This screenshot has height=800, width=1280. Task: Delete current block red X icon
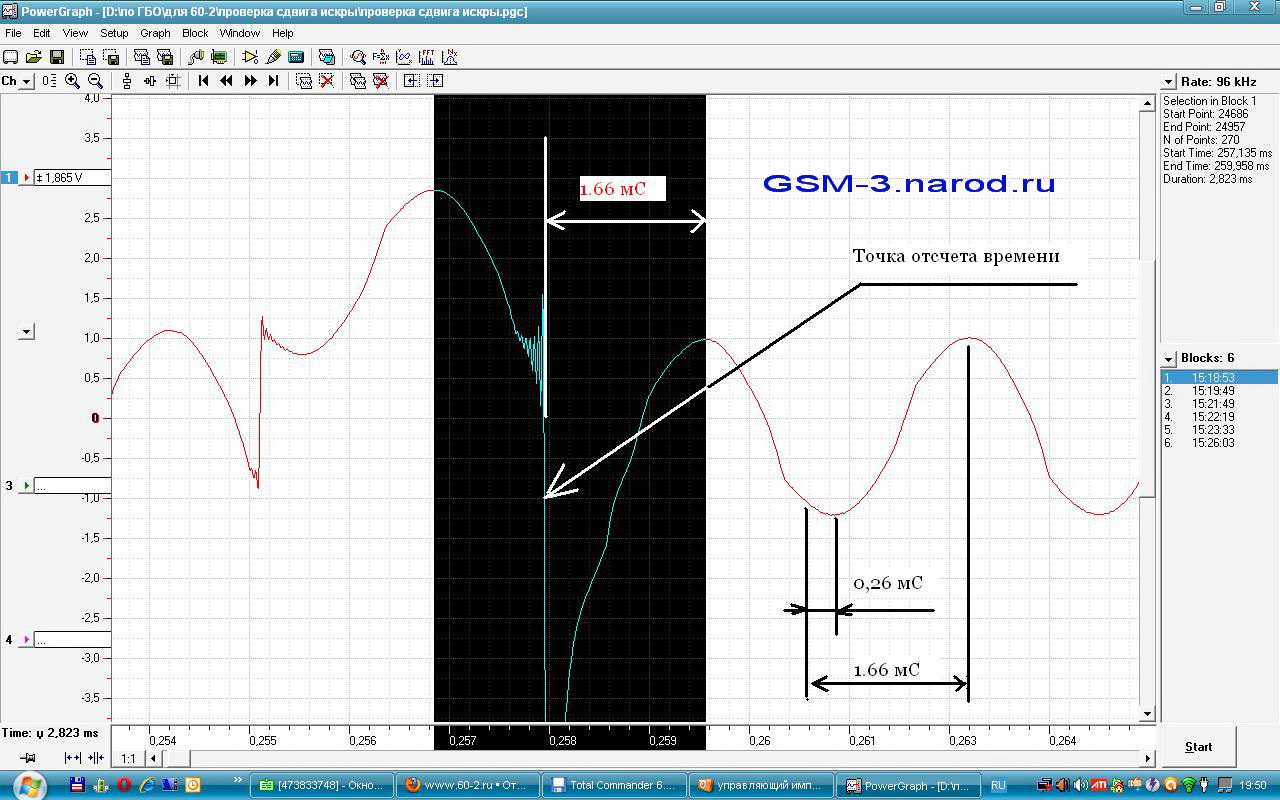[x=326, y=81]
